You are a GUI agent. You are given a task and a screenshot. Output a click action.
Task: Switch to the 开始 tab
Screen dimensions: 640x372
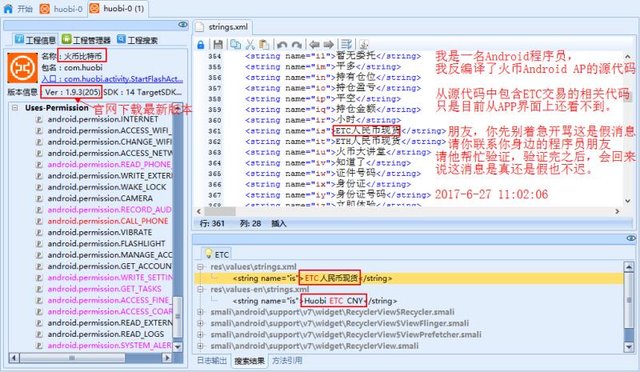coord(18,9)
